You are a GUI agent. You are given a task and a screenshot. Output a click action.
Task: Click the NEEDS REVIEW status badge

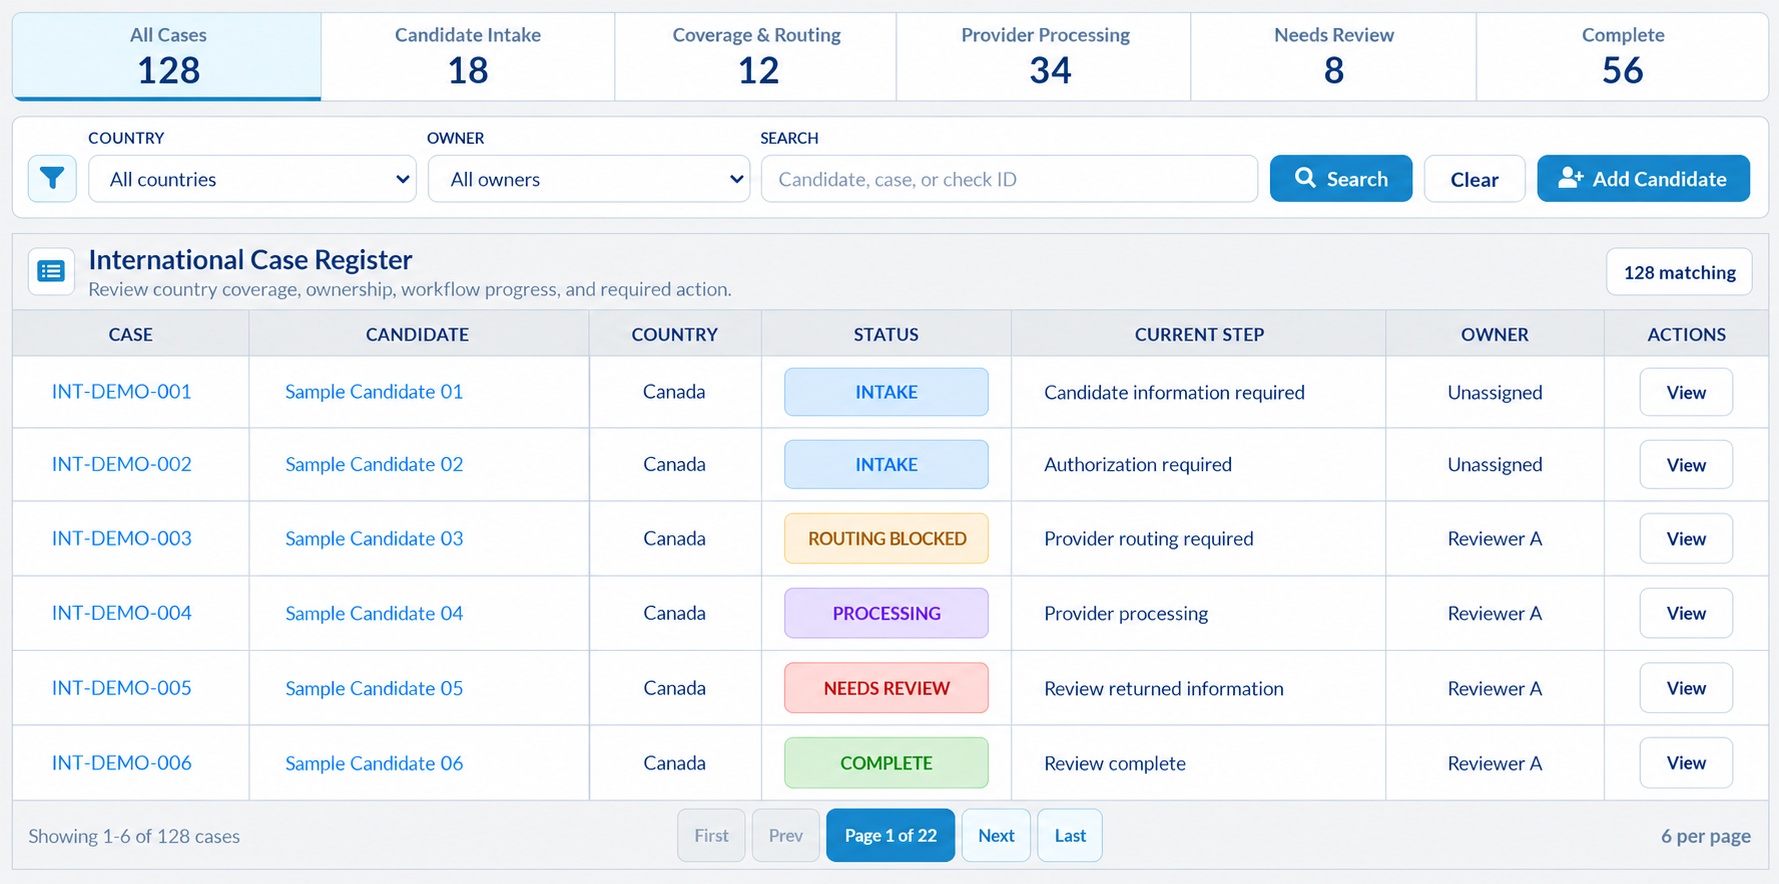(x=886, y=688)
